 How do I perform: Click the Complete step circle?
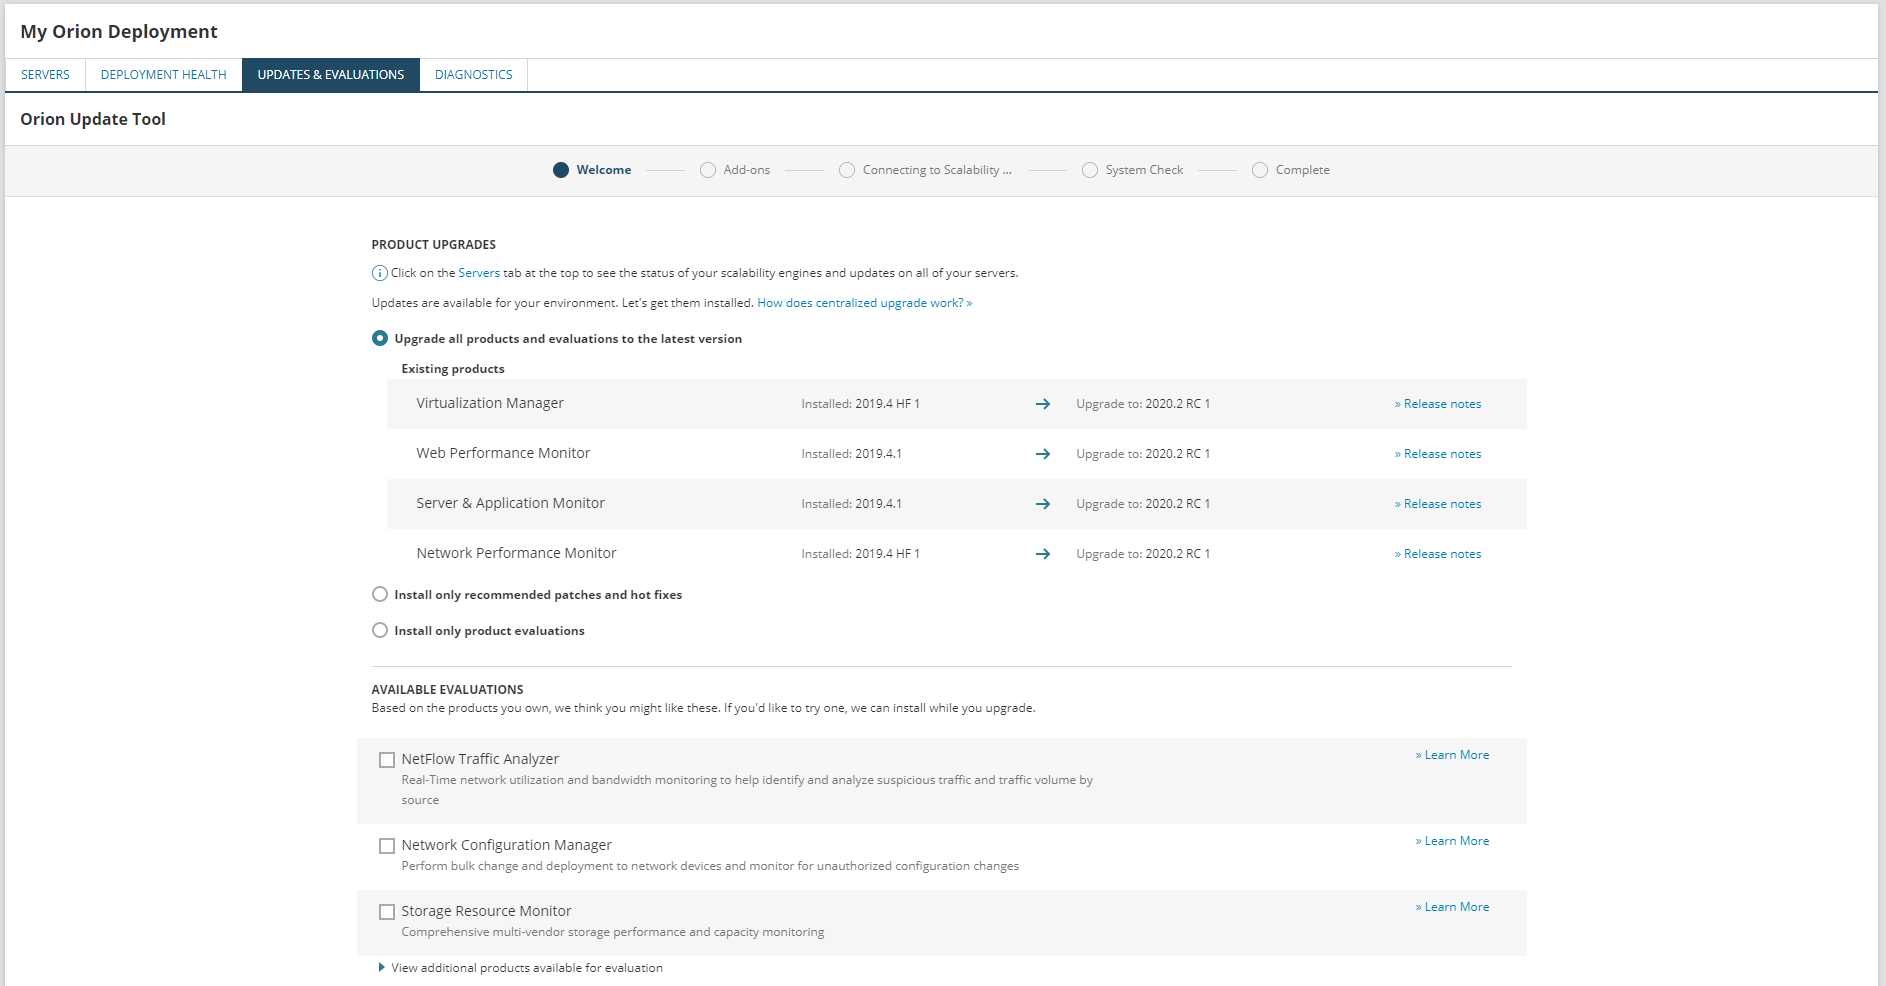[x=1260, y=170]
